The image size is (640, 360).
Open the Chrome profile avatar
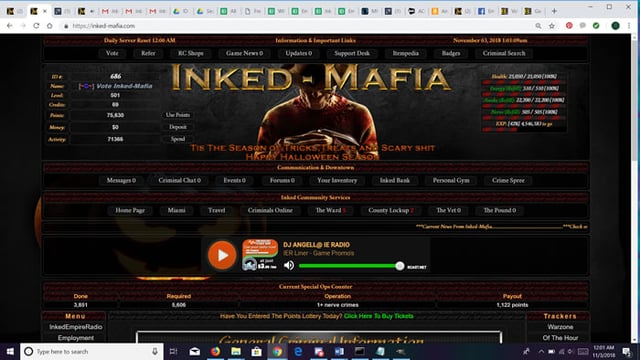coord(616,26)
